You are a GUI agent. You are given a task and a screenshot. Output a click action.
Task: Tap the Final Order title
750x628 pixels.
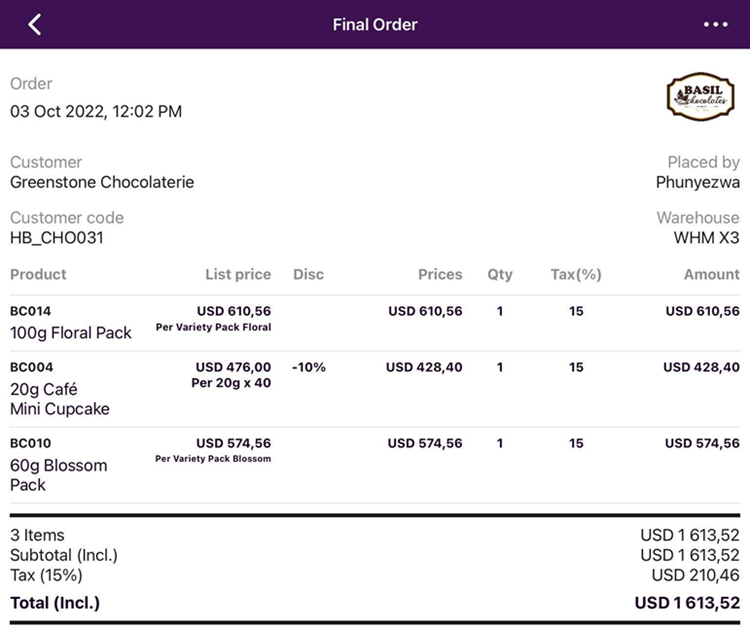[375, 25]
